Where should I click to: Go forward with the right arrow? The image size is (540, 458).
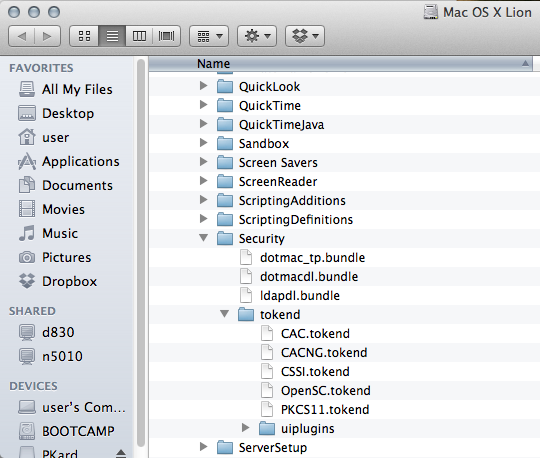[x=48, y=36]
